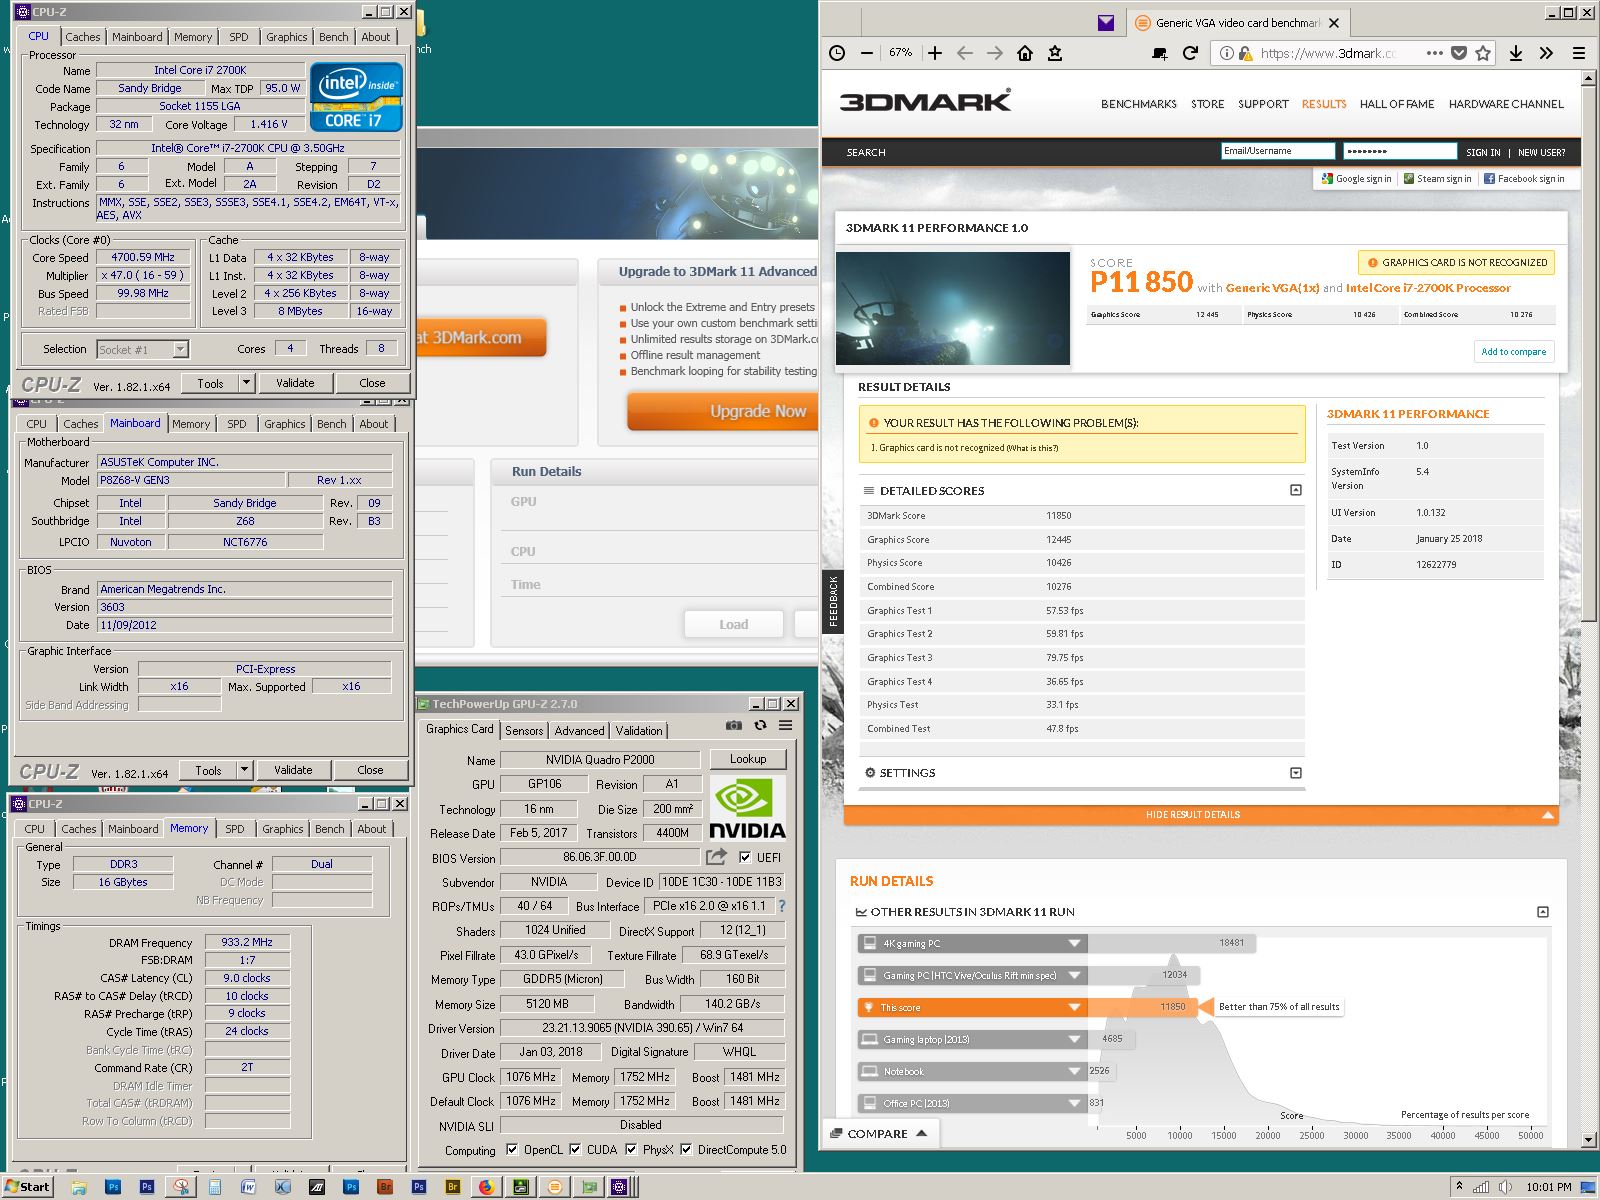Take a GPU-Z screenshot with camera icon
The height and width of the screenshot is (1200, 1600).
tap(734, 725)
